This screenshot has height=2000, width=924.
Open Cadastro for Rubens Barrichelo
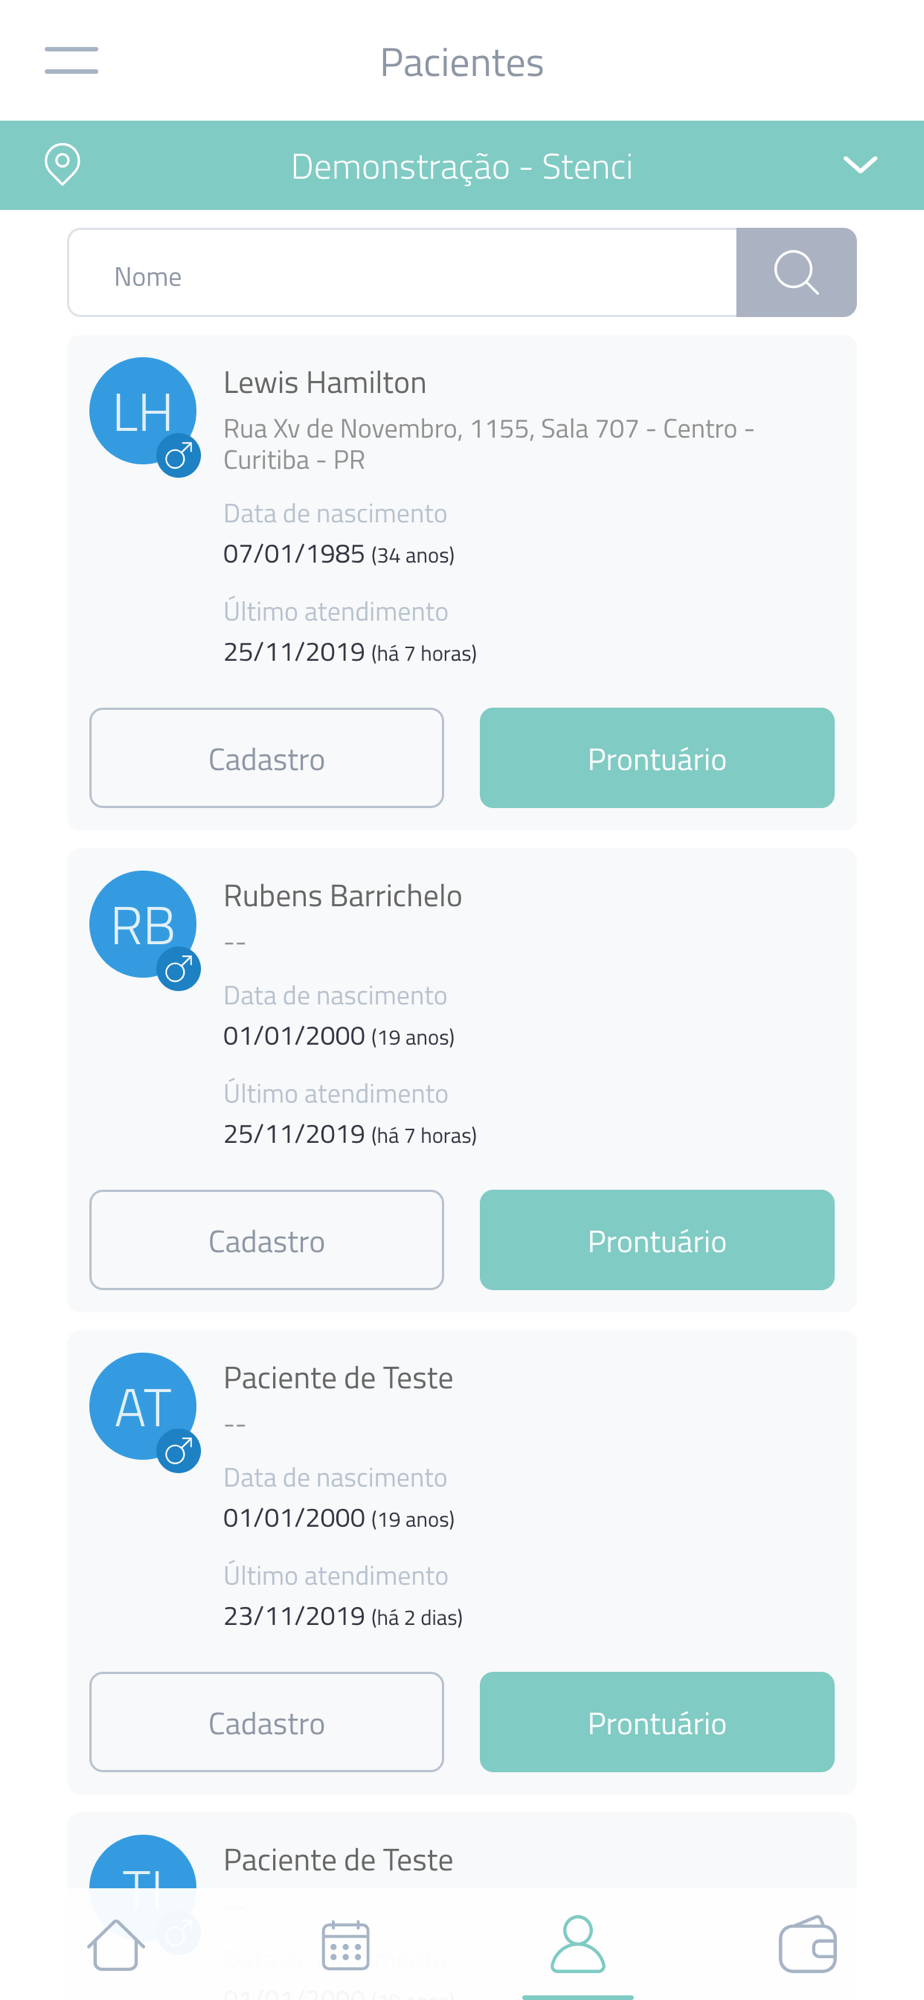tap(267, 1240)
